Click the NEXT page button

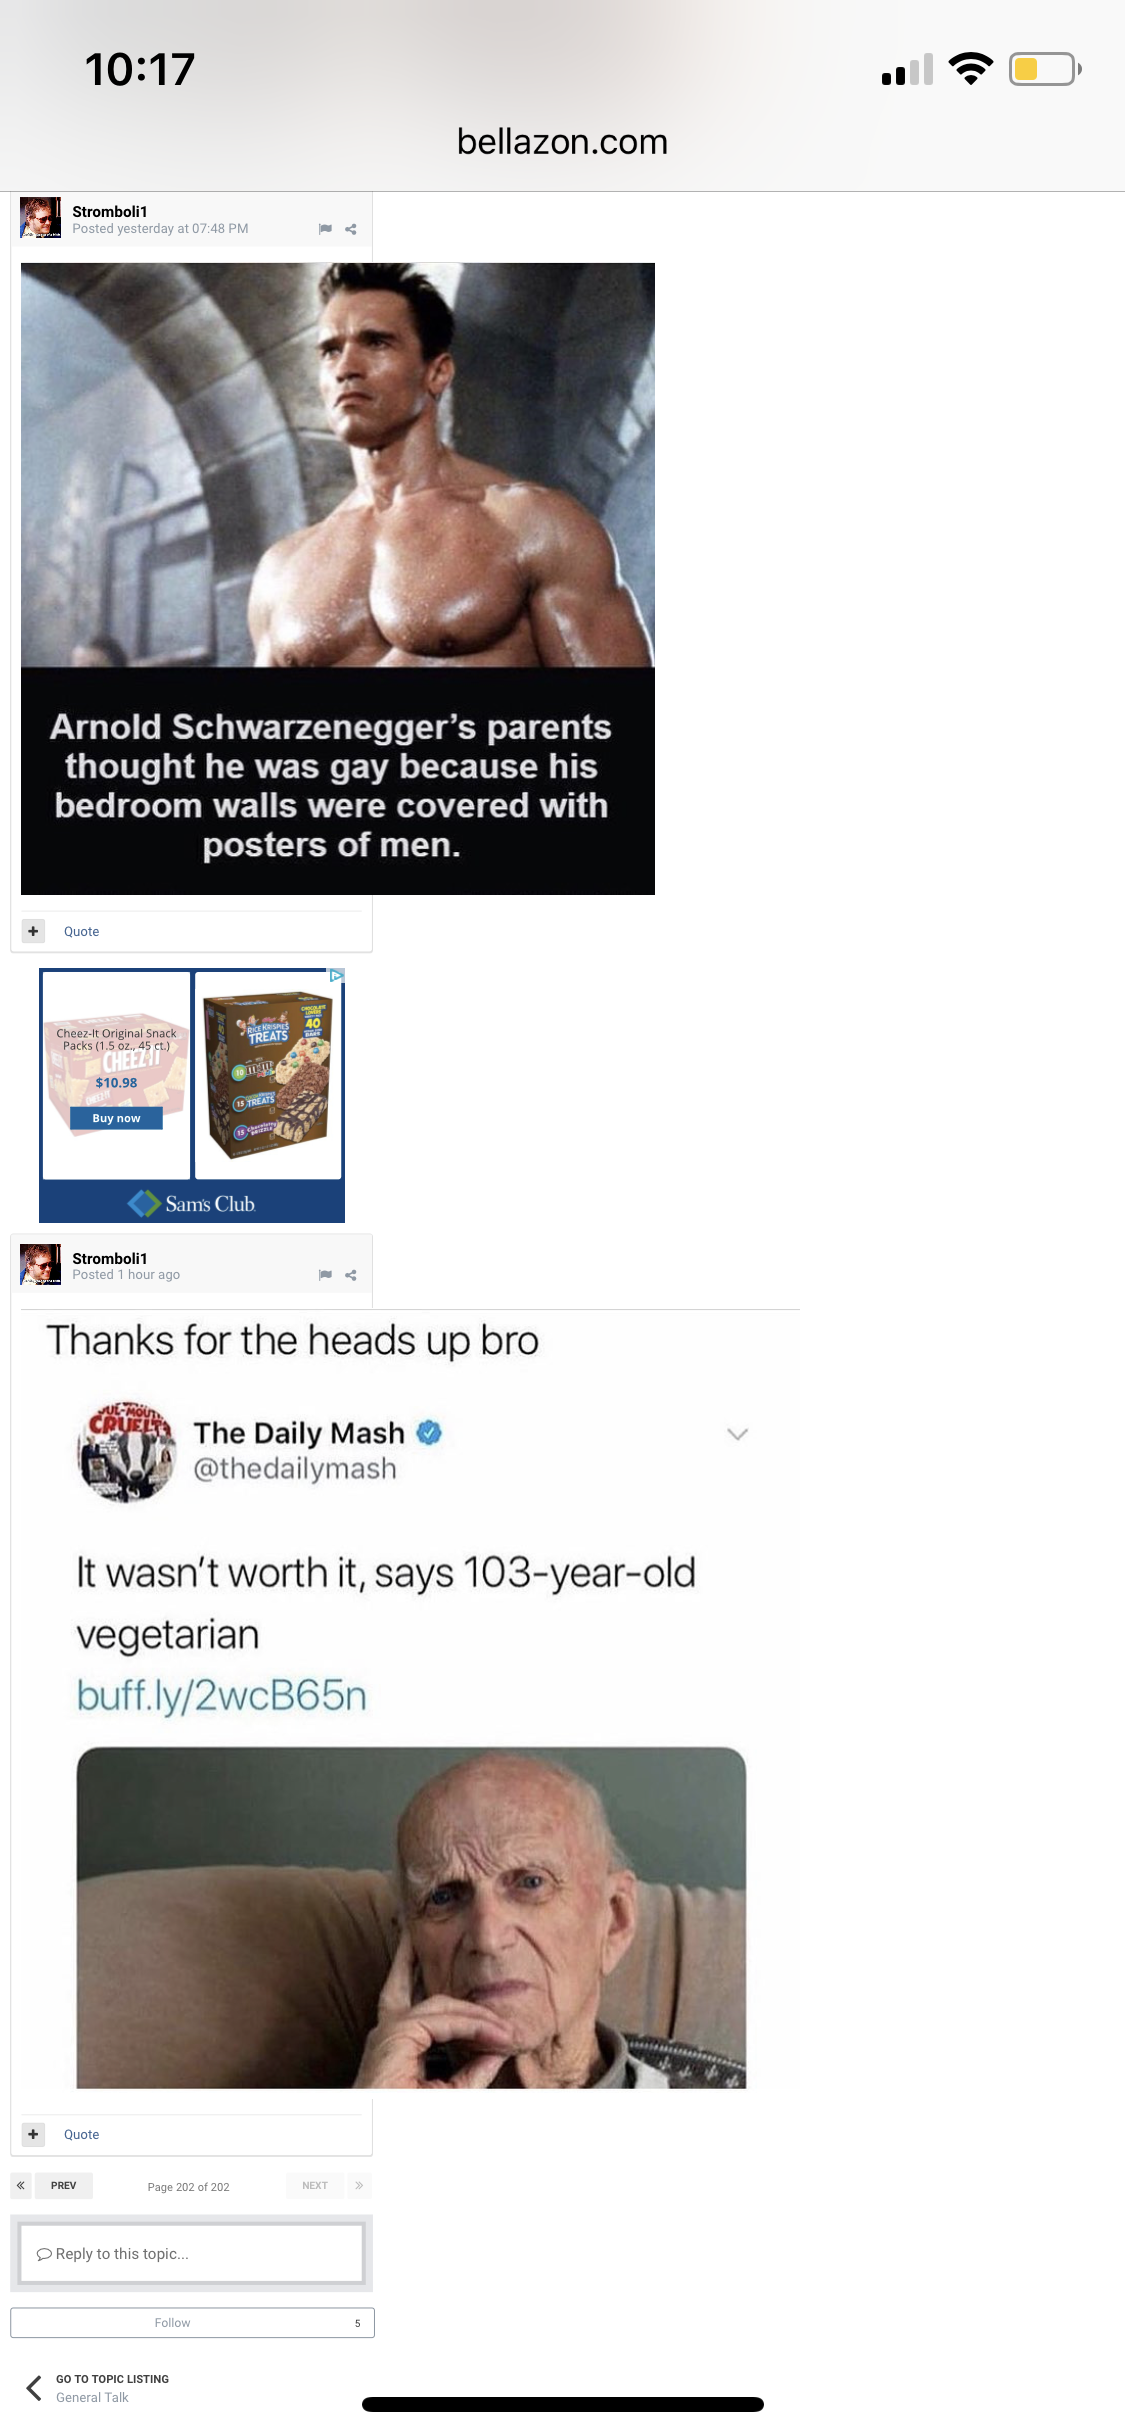(315, 2185)
